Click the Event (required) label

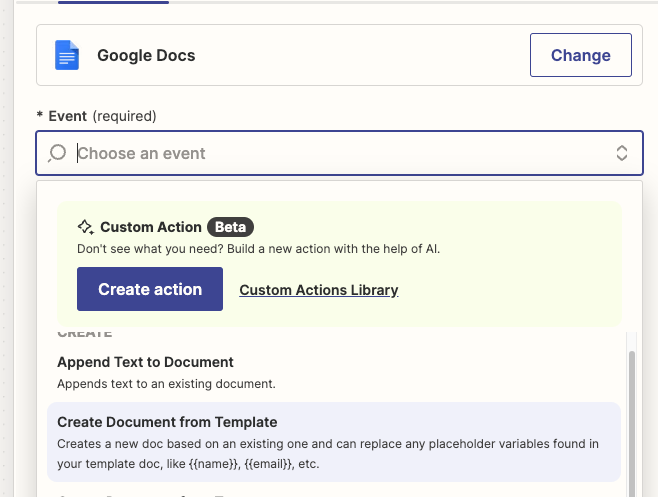[97, 116]
